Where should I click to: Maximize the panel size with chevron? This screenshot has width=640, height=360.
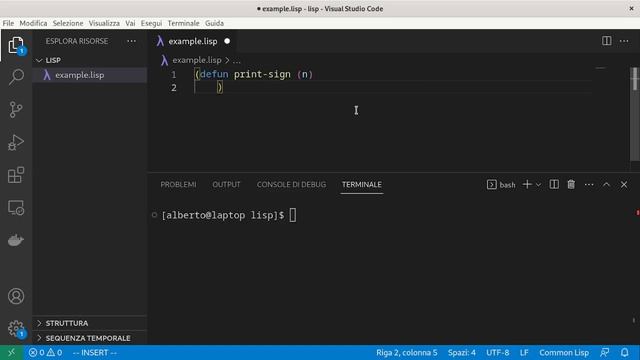(606, 184)
